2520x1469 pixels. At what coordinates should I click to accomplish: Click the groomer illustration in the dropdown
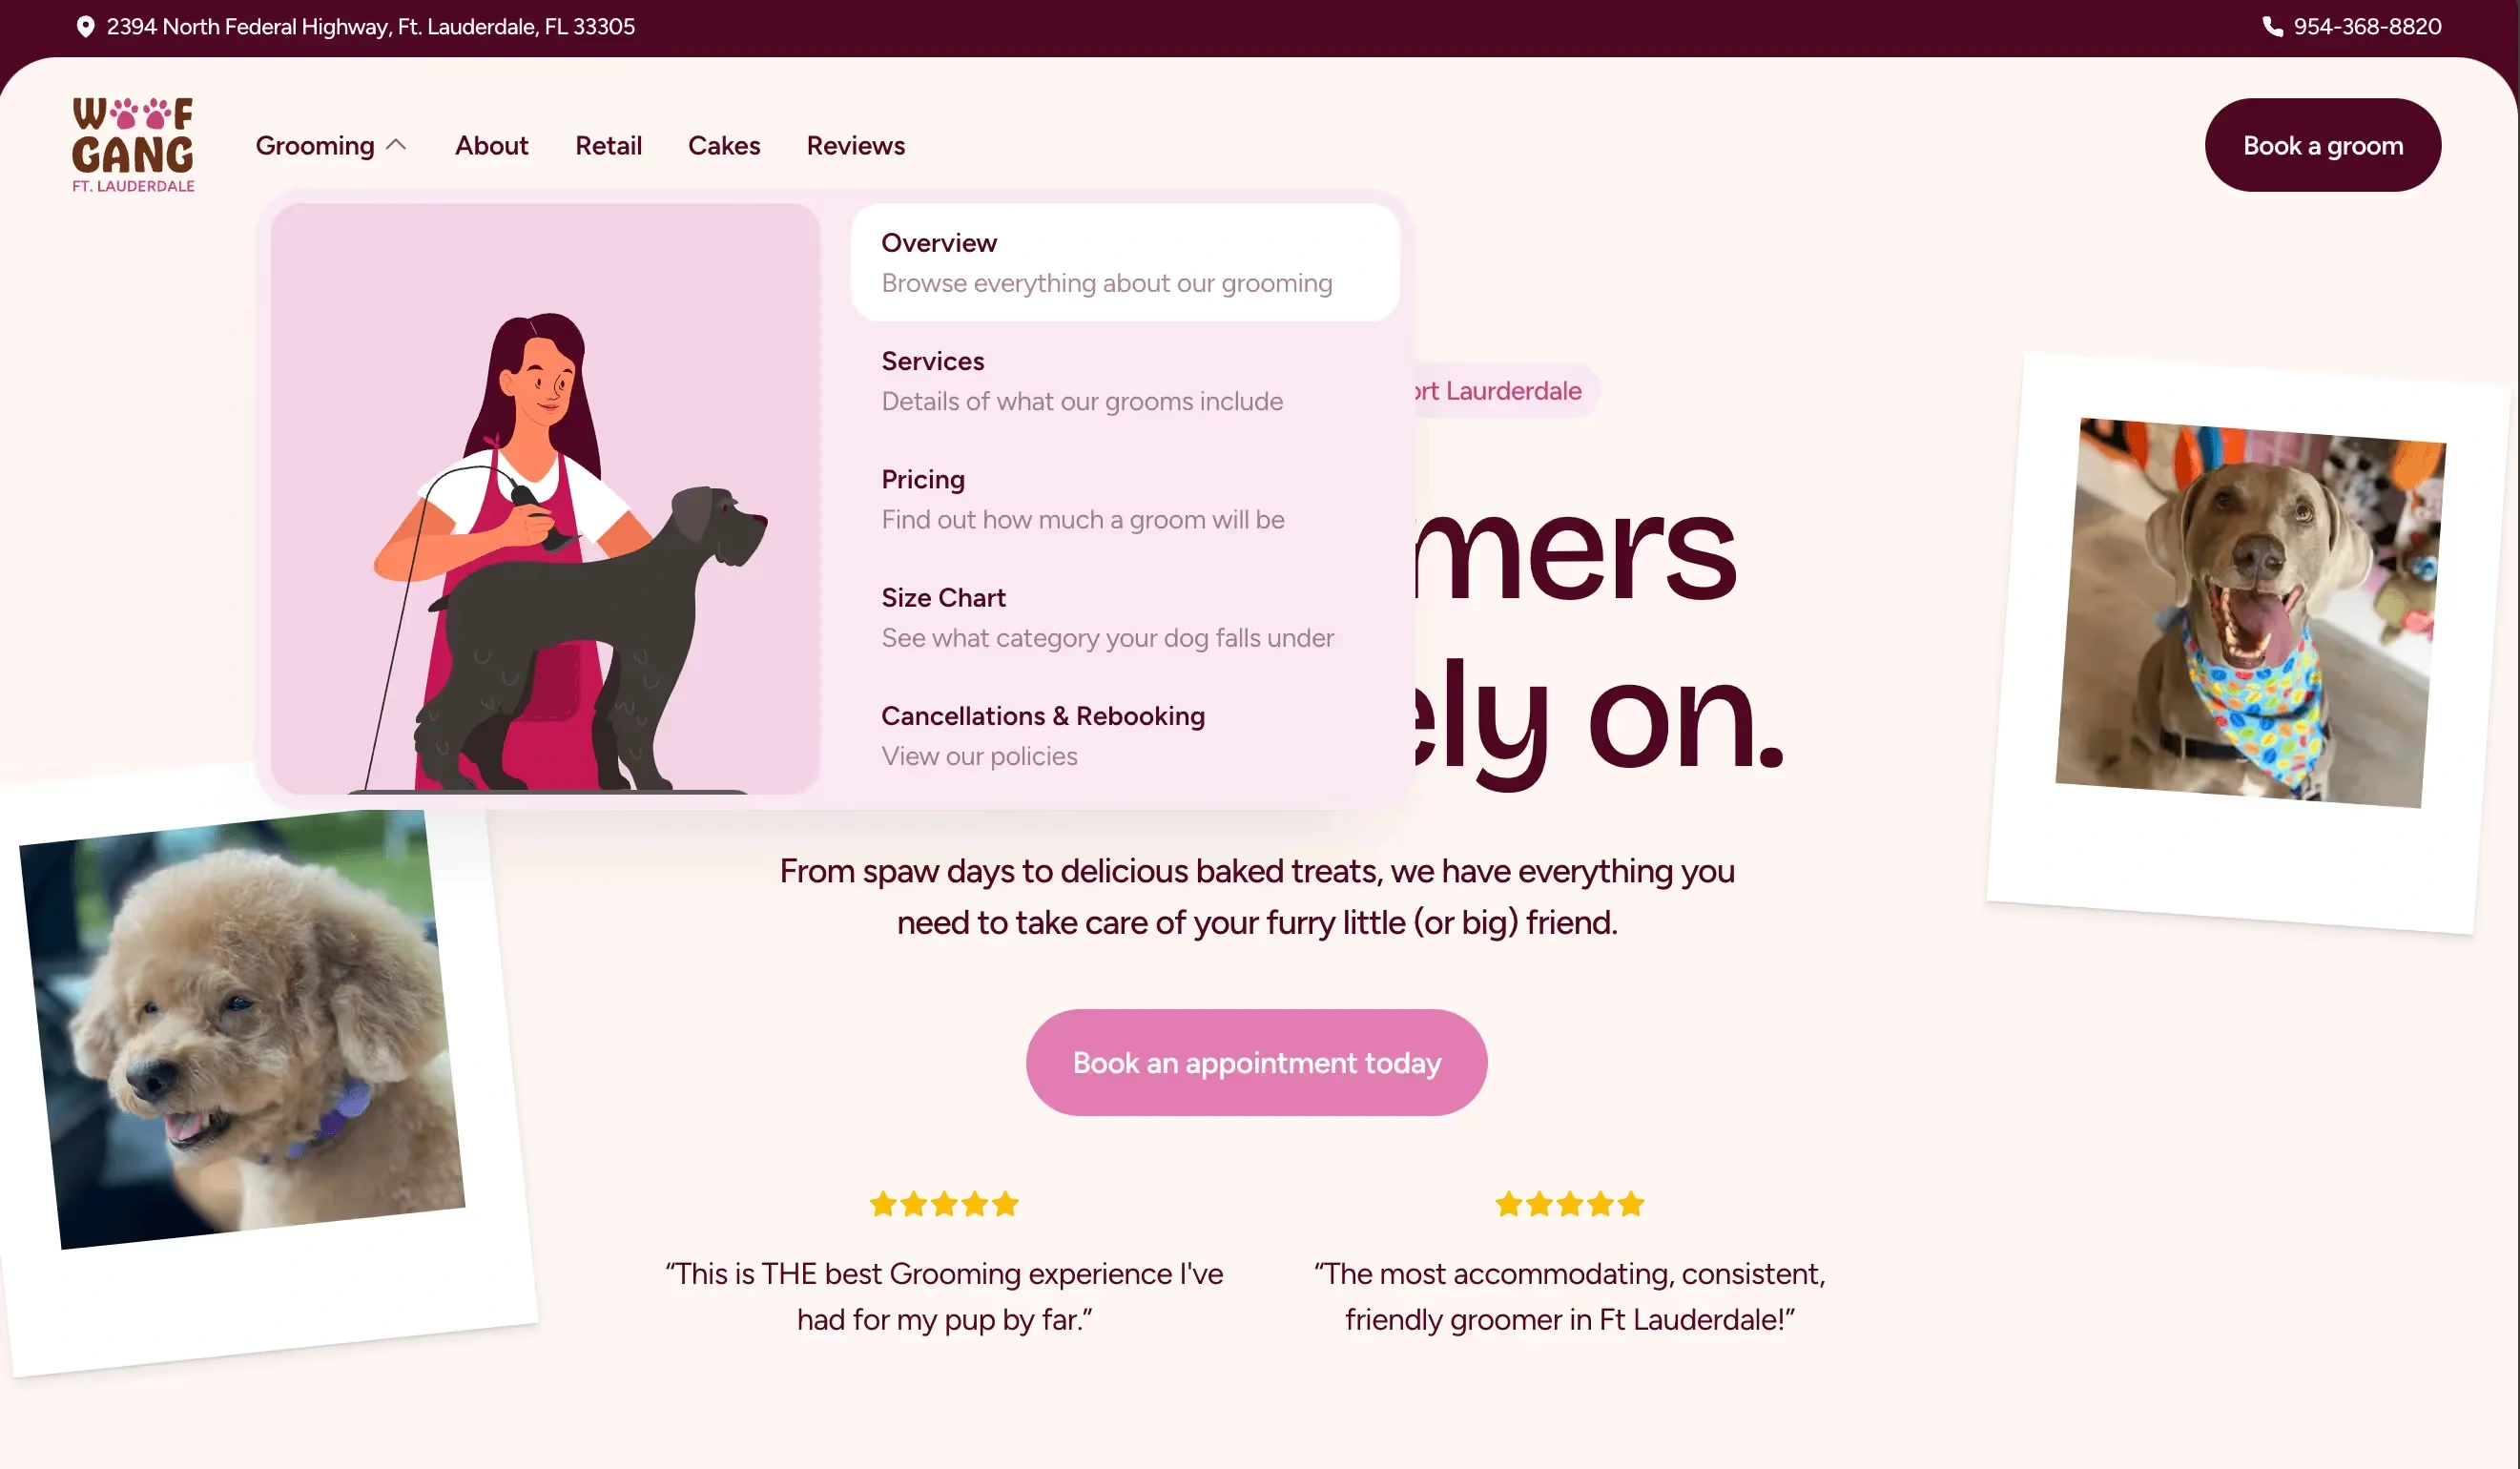coord(545,499)
